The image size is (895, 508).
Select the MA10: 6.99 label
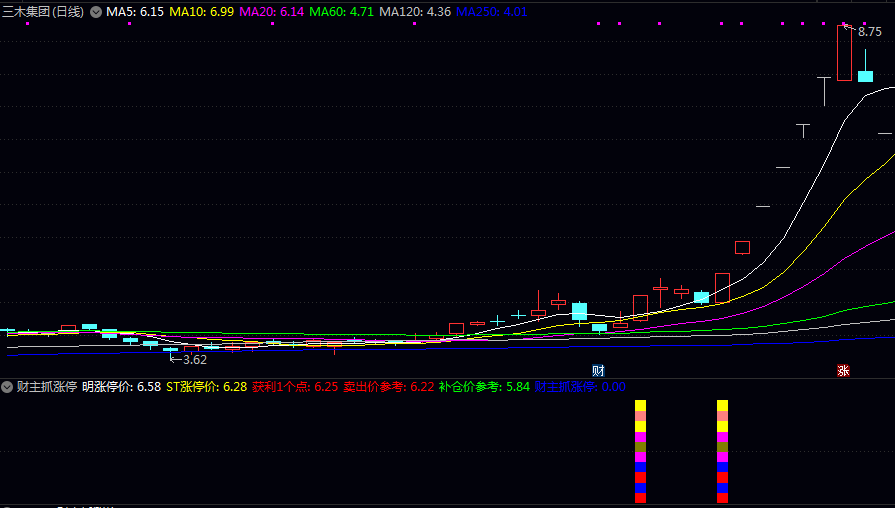(x=201, y=12)
